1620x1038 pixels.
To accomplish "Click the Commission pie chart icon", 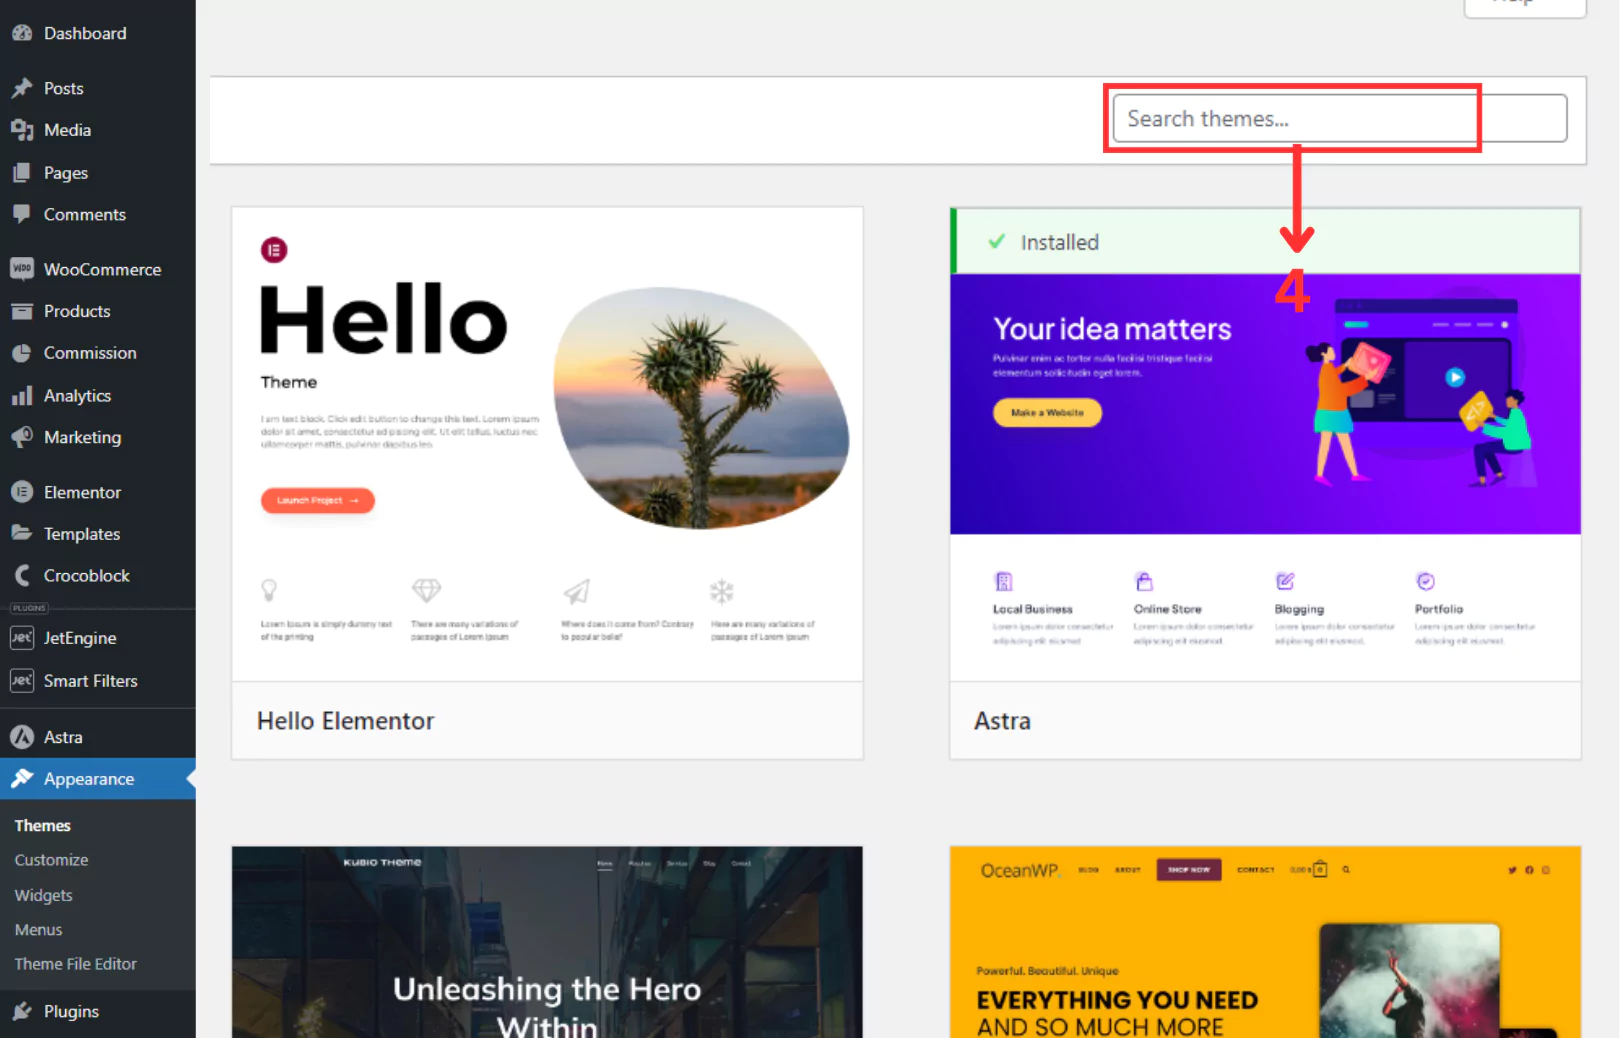I will (22, 353).
